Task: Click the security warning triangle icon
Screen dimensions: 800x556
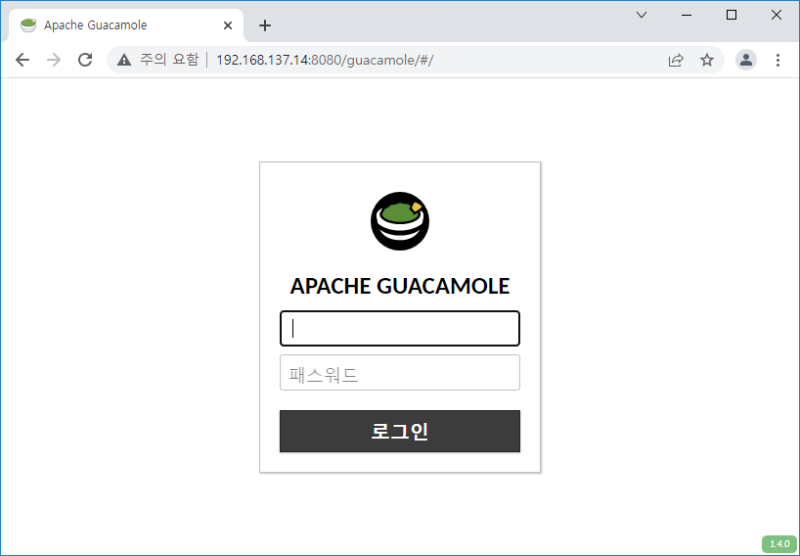Action: coord(124,60)
